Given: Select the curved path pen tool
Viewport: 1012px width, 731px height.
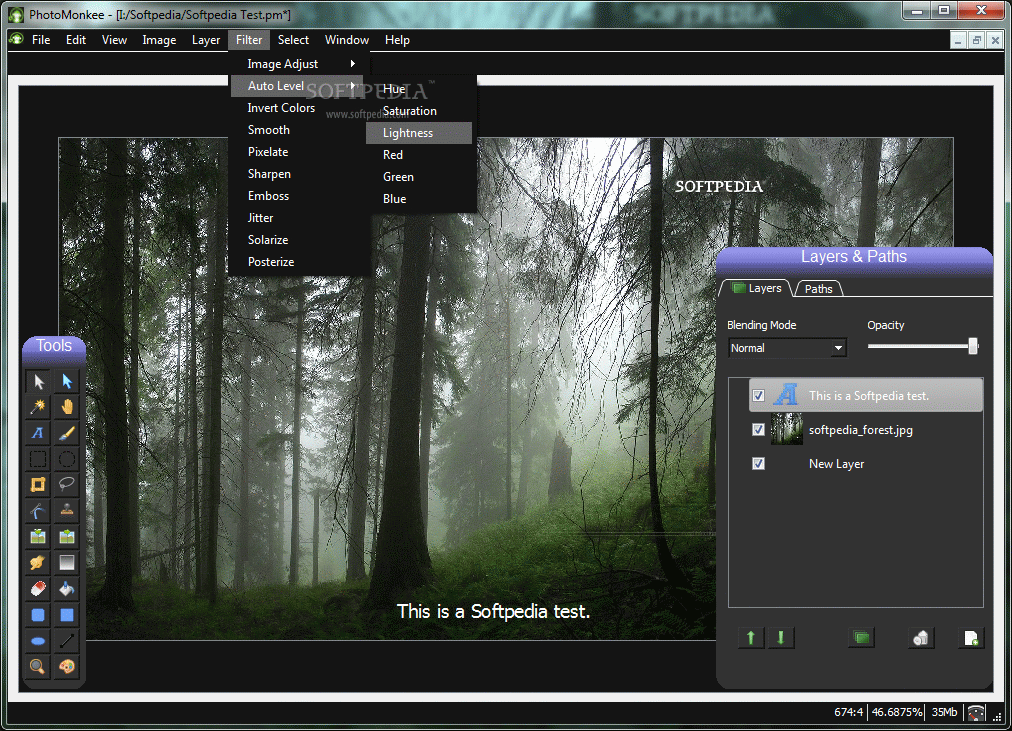Looking at the screenshot, I should click(x=38, y=511).
